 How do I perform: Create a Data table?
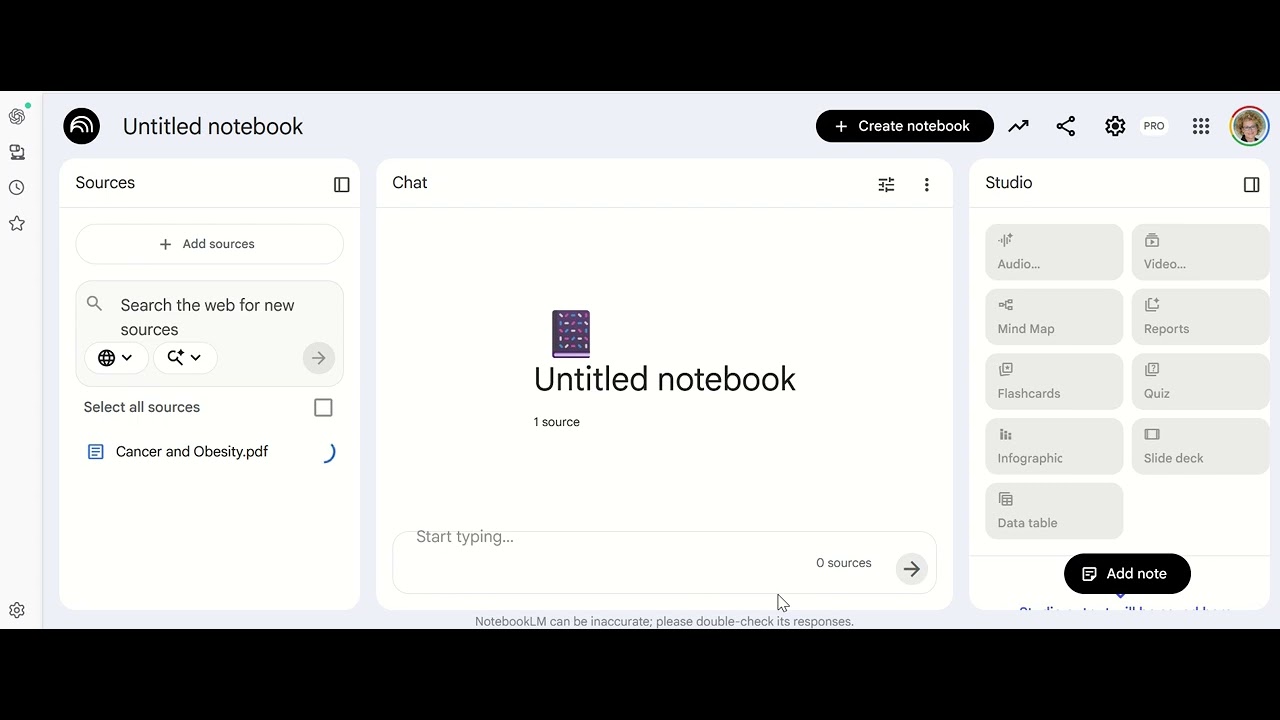(1054, 511)
